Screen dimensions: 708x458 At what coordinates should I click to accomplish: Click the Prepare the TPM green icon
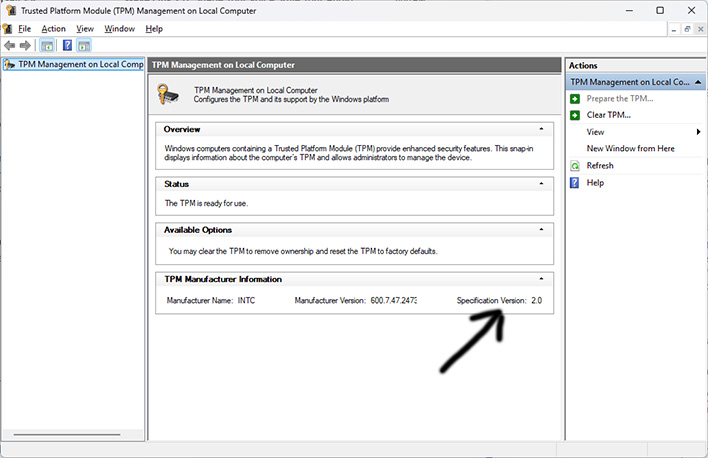pyautogui.click(x=575, y=98)
